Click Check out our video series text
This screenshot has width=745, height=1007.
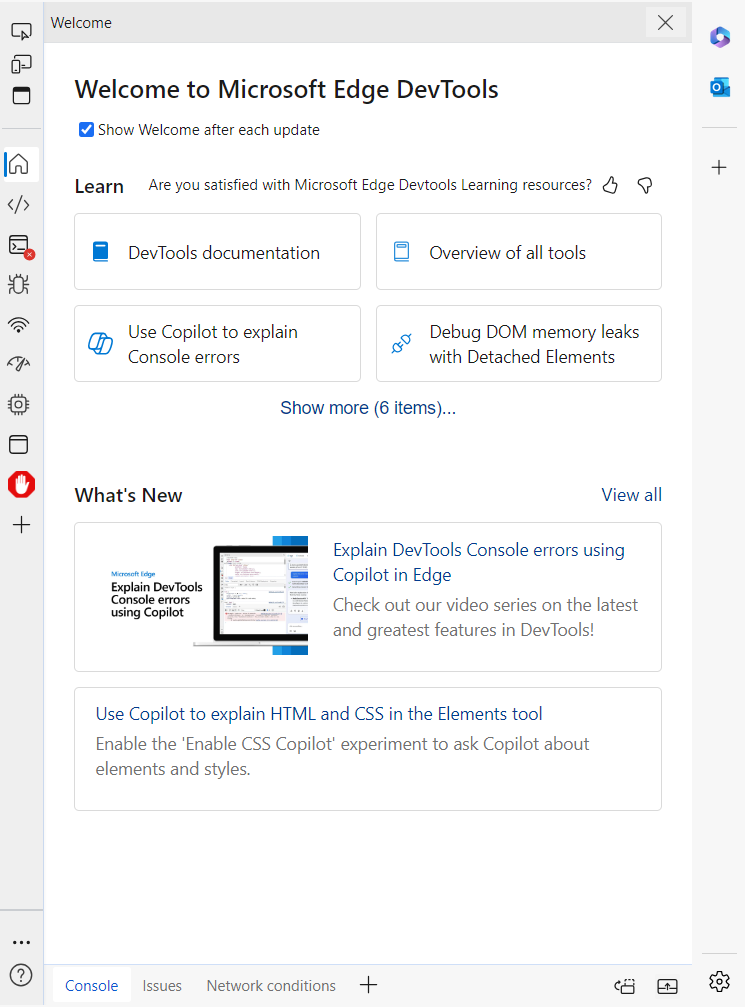click(486, 617)
